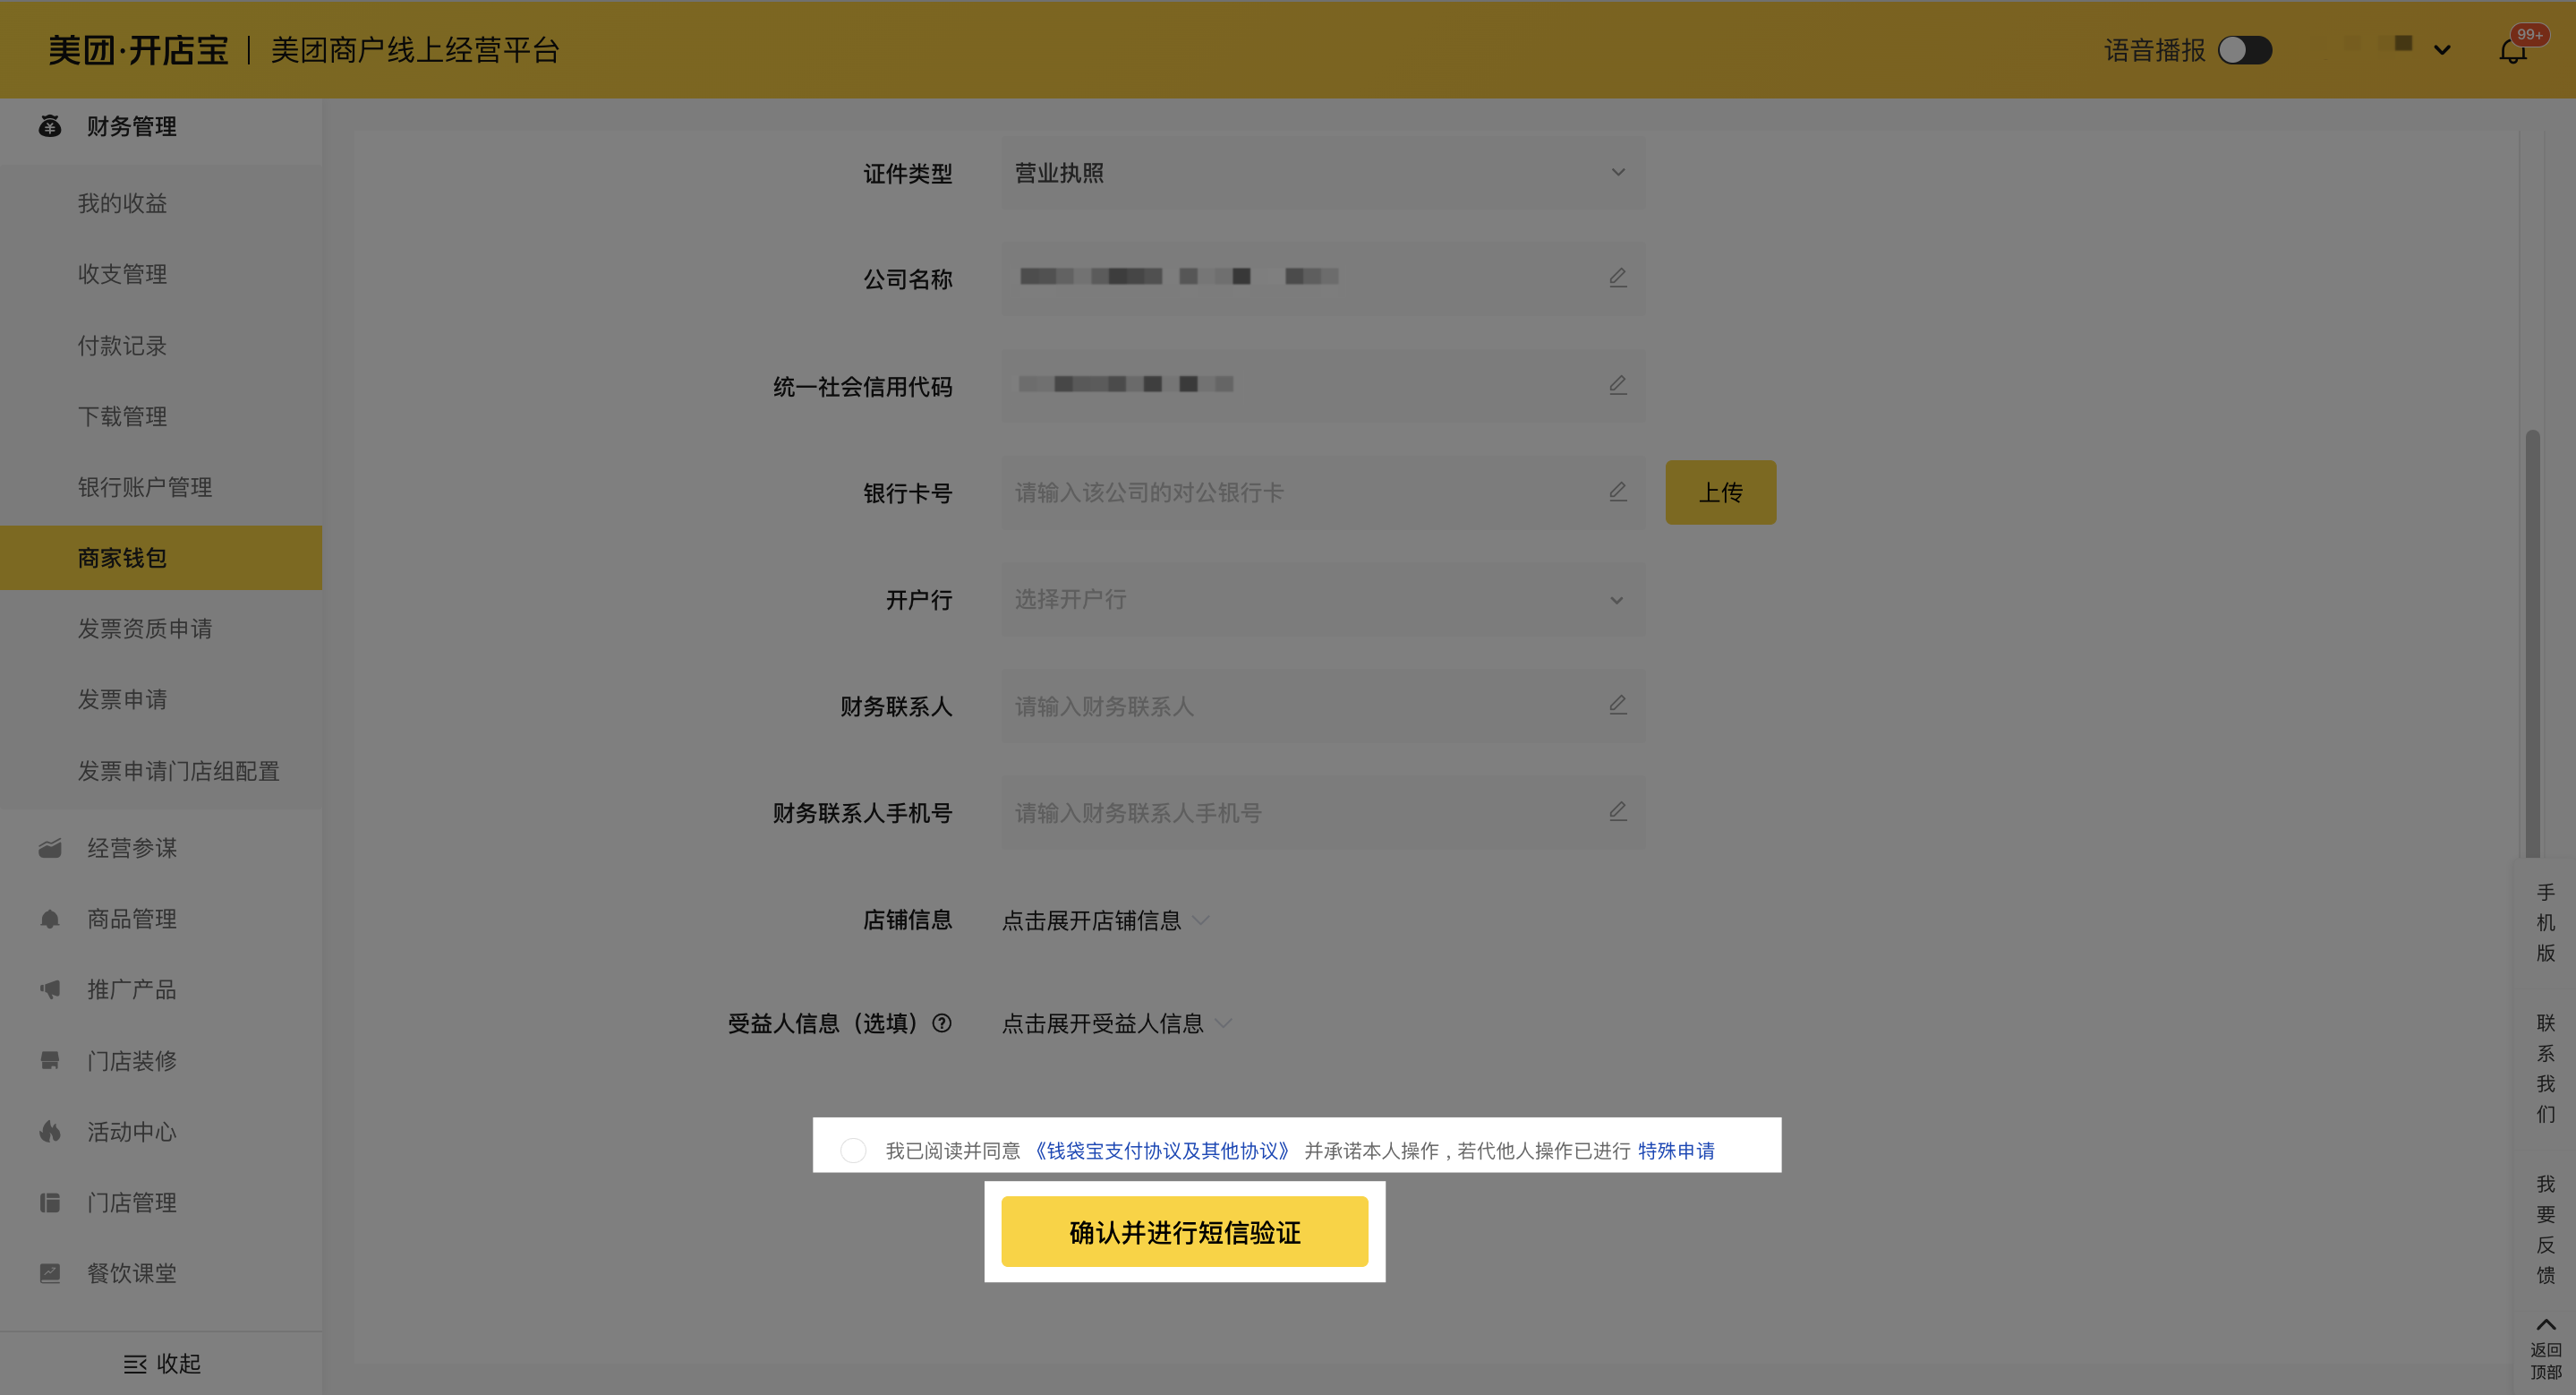
Task: Click edit pencil in 财务联系人手机号 field
Action: click(1617, 812)
